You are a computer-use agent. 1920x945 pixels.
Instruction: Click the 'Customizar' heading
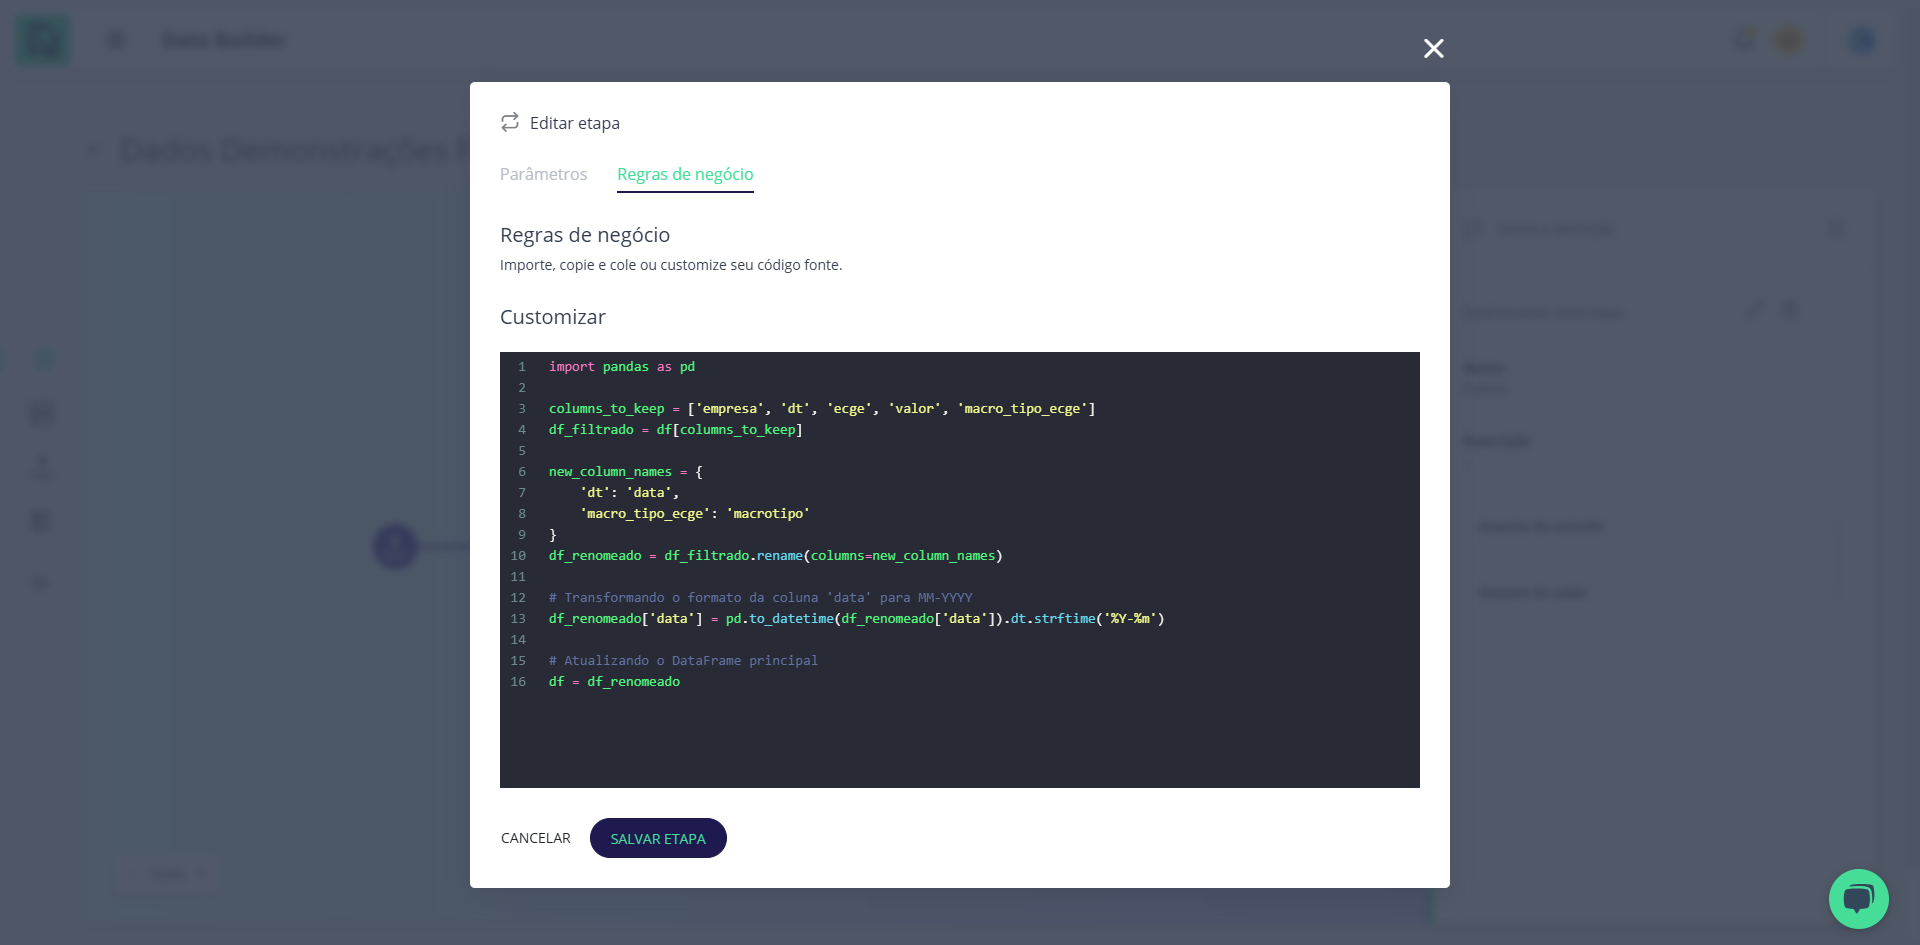553,317
